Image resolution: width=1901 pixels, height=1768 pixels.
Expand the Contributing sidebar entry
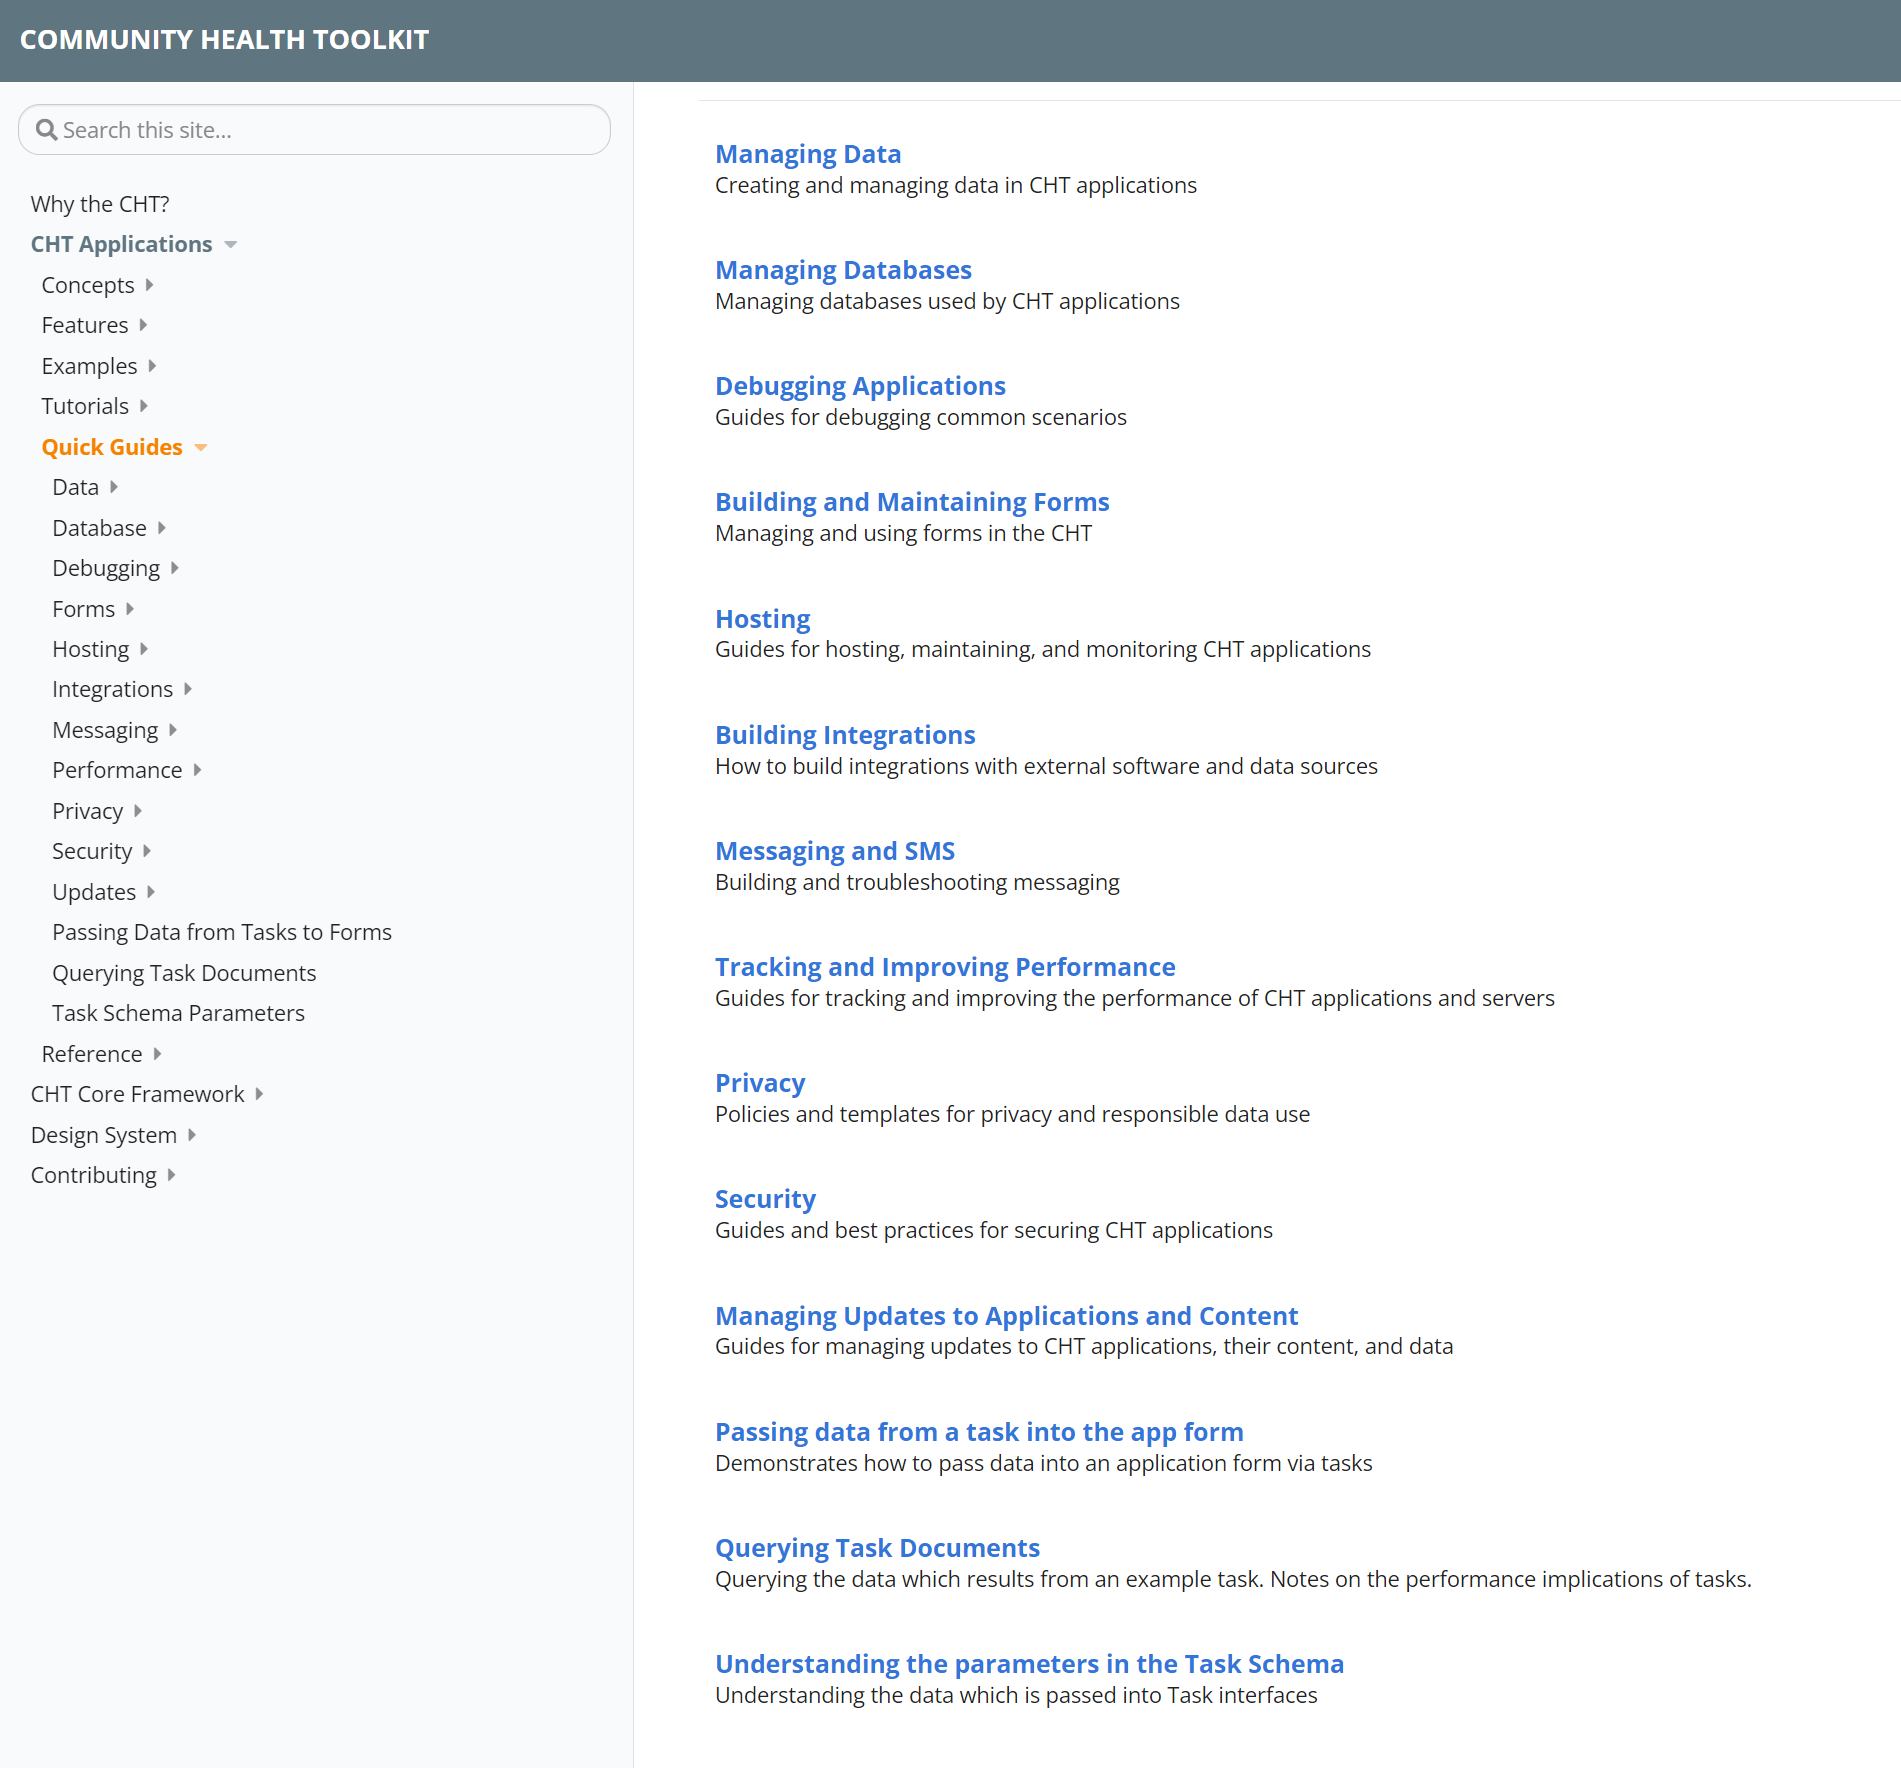(x=170, y=1175)
